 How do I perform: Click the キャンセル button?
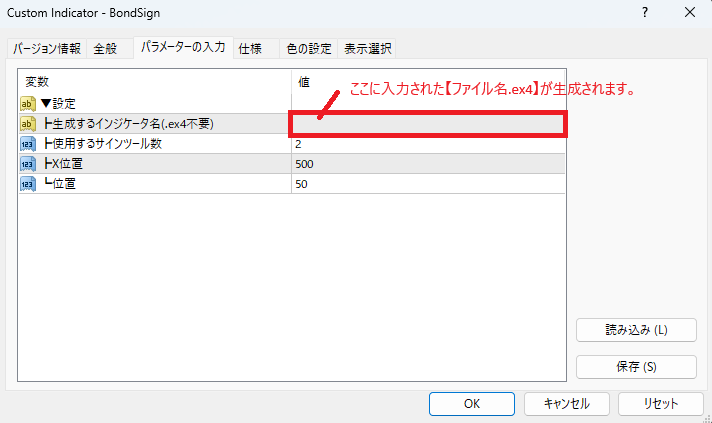pyautogui.click(x=566, y=403)
